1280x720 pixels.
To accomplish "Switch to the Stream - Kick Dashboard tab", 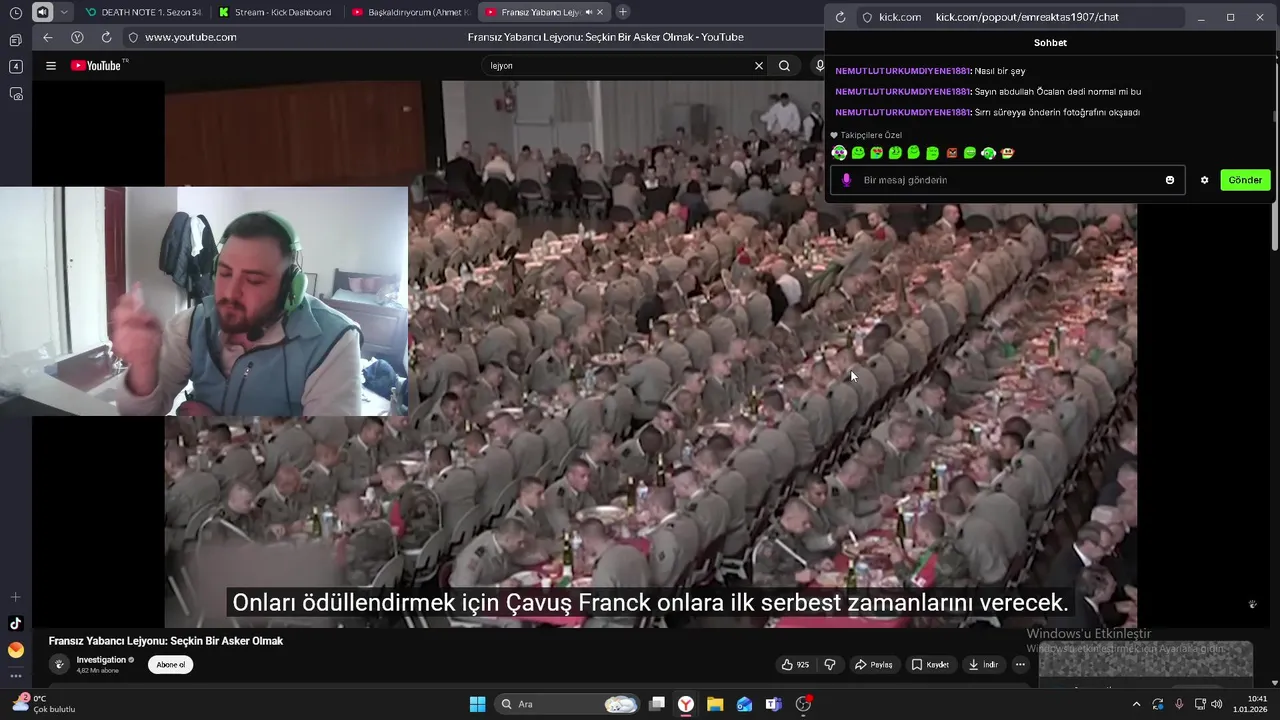I will point(275,12).
